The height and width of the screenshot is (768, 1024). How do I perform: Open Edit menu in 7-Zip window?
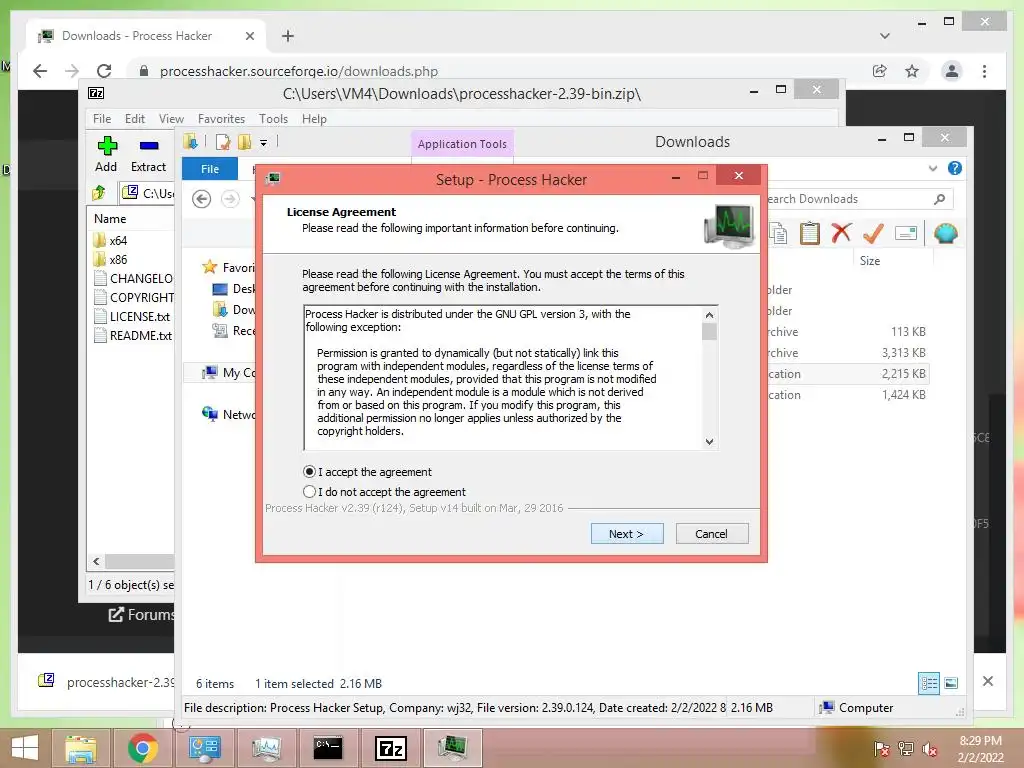pyautogui.click(x=135, y=119)
